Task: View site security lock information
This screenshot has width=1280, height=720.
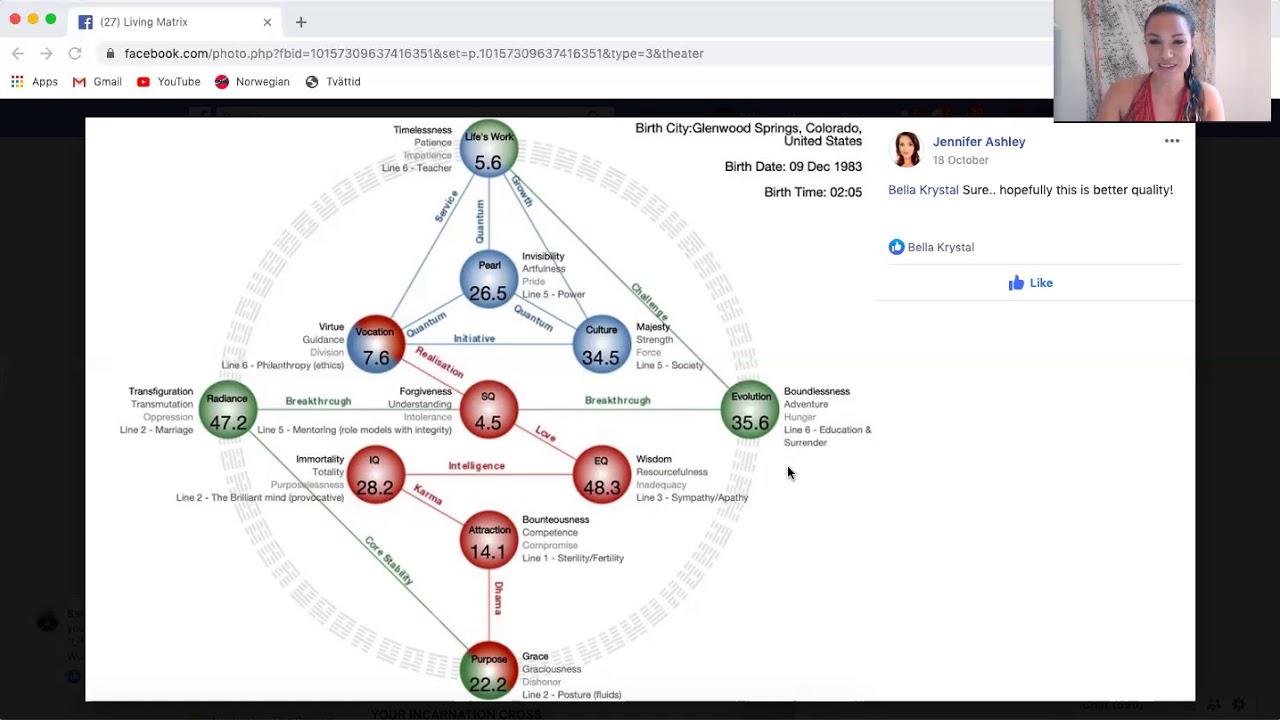Action: point(110,53)
